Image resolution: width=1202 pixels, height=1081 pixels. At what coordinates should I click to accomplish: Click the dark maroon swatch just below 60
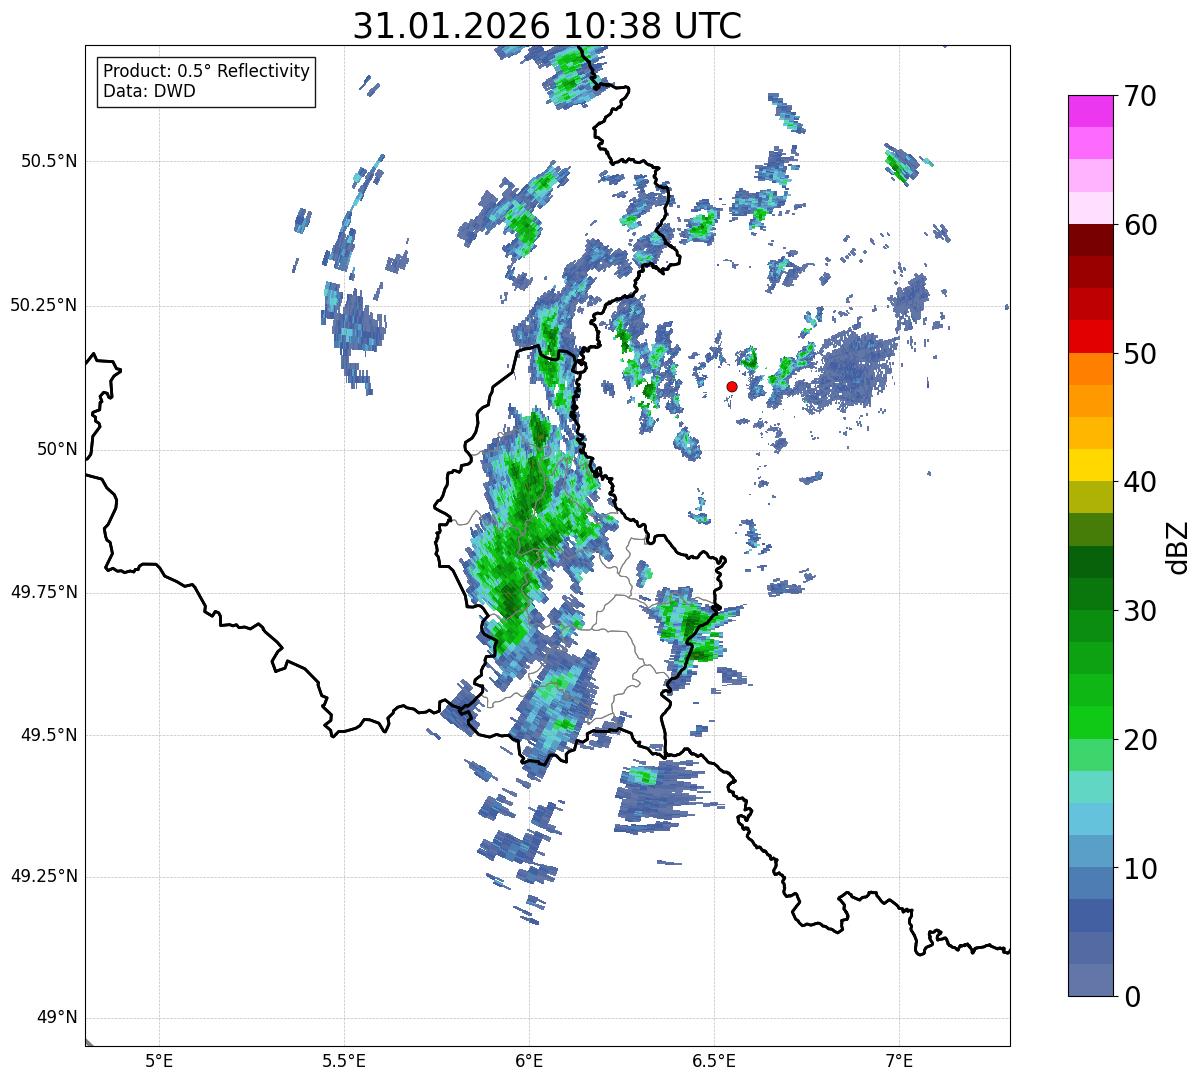point(1090,240)
